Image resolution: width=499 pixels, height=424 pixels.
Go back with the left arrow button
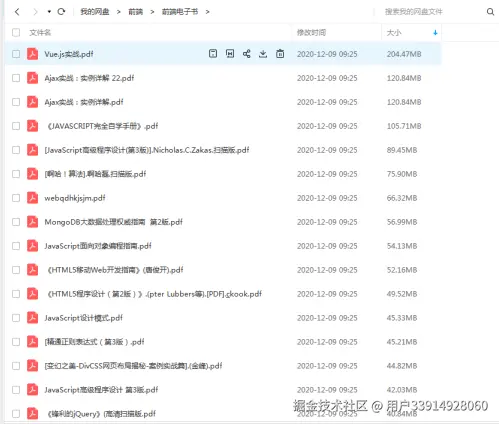17,12
